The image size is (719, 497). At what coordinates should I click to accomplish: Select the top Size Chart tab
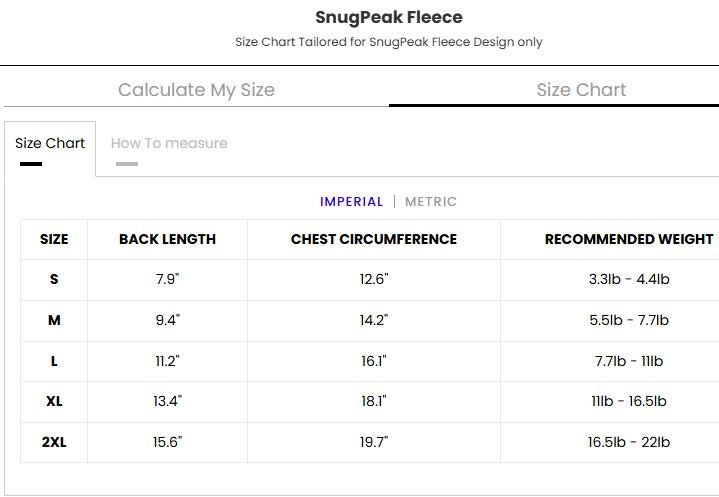tap(581, 90)
